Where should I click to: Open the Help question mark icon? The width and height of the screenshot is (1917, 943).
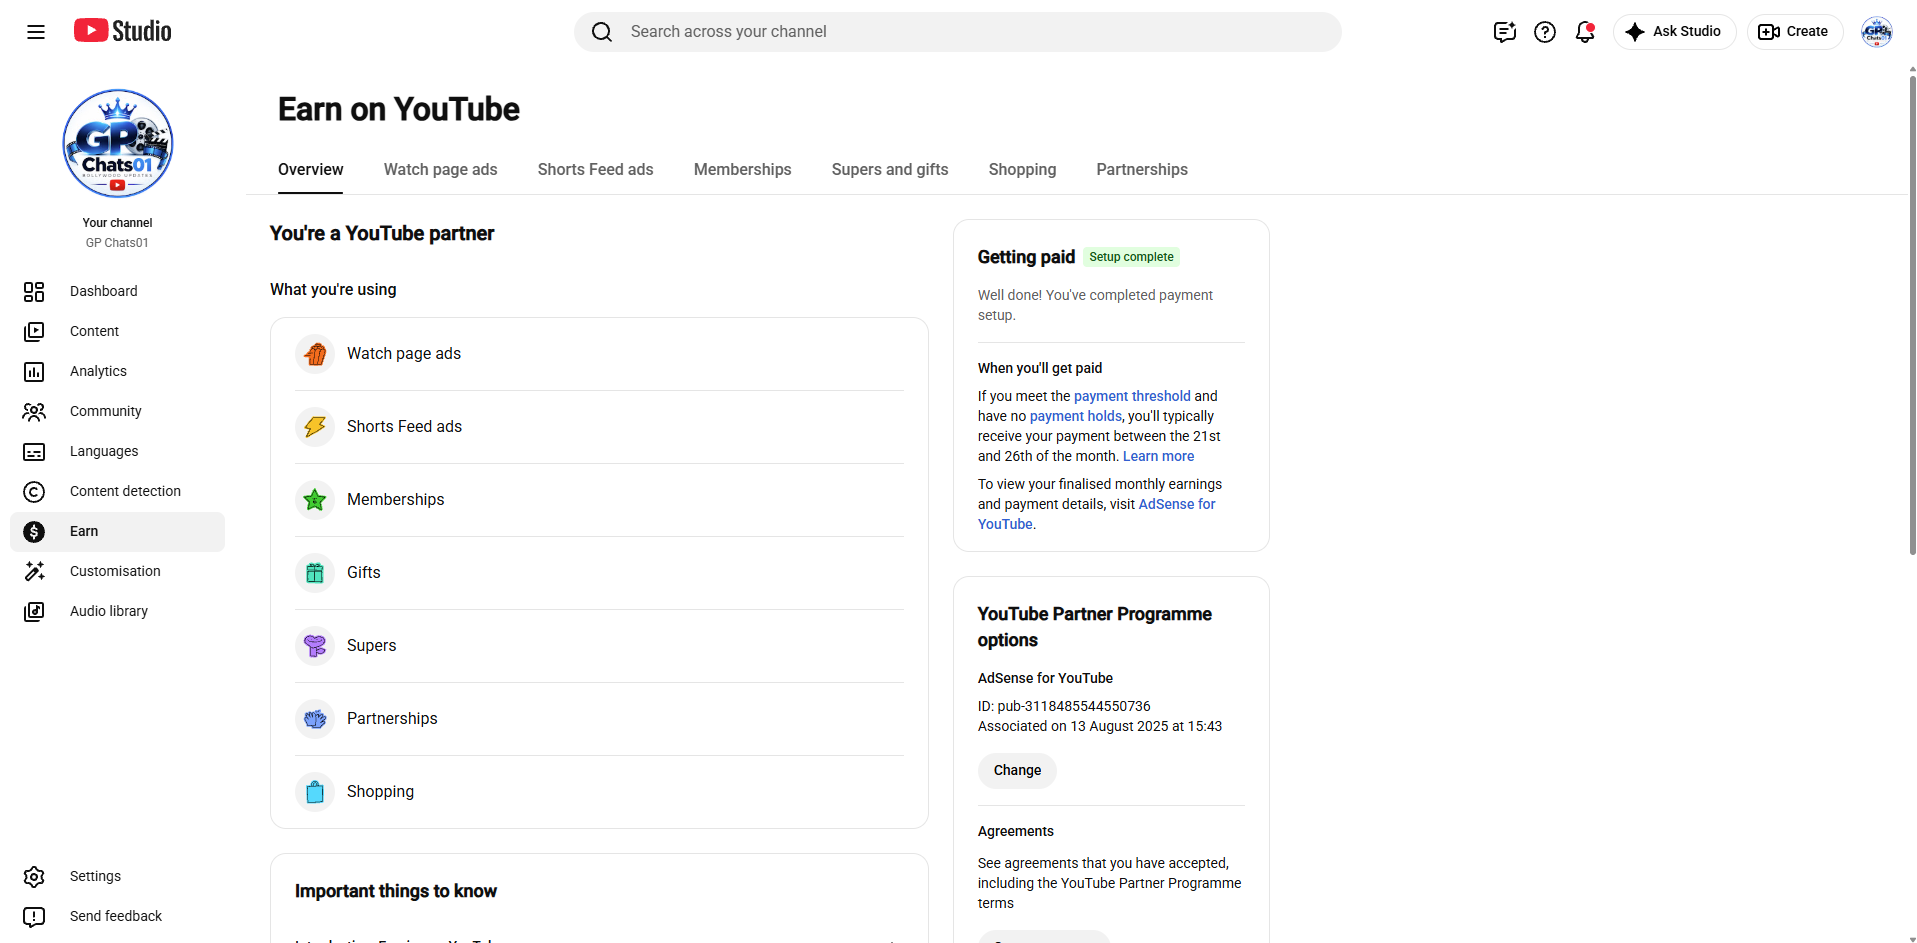click(x=1545, y=32)
